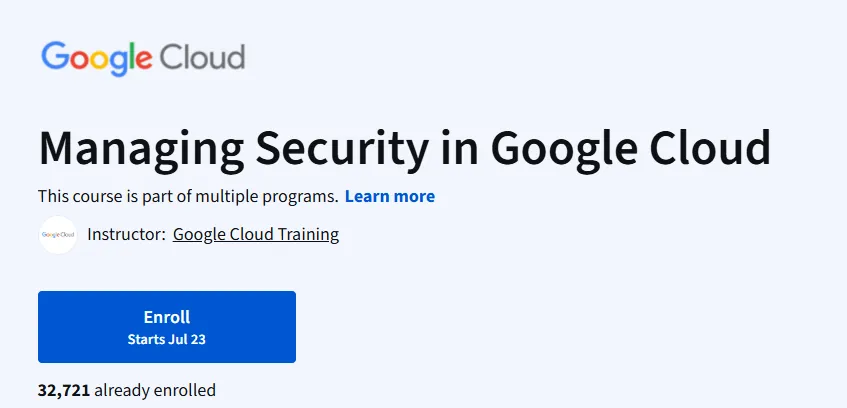Click the "Starts Jul 23" text on the button
Viewport: 847px width, 408px height.
167,339
